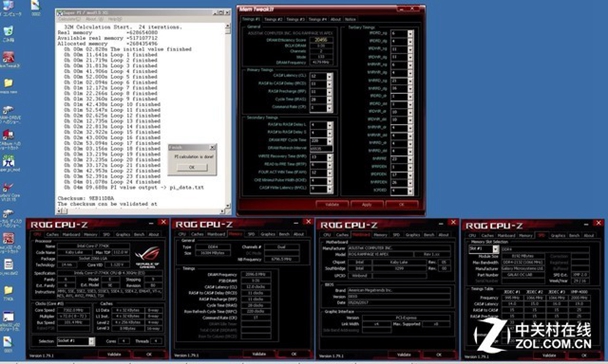Switch to Timings #2 tab in Mem TweakIt
The width and height of the screenshot is (608, 364).
point(273,19)
